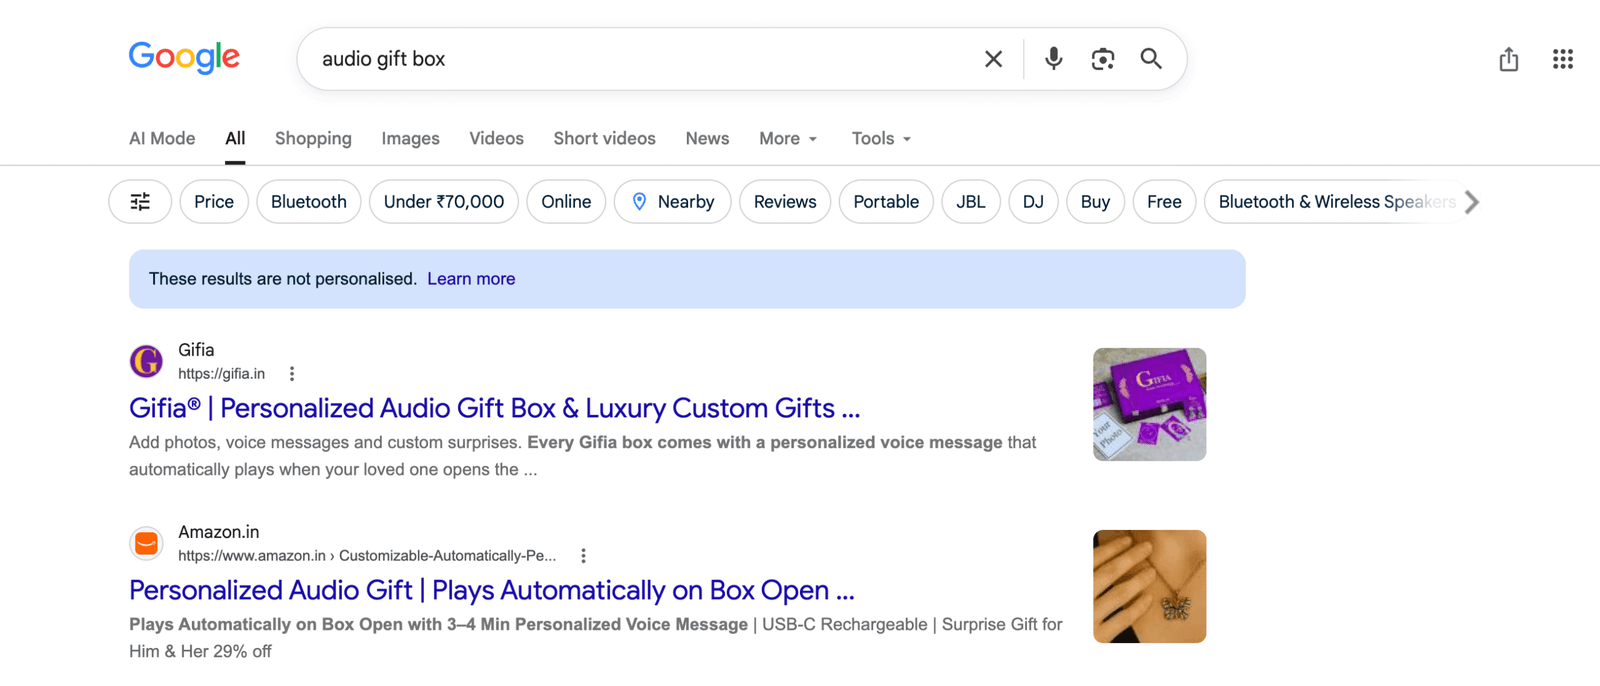1600x686 pixels.
Task: Open the Google apps grid icon
Action: (x=1563, y=59)
